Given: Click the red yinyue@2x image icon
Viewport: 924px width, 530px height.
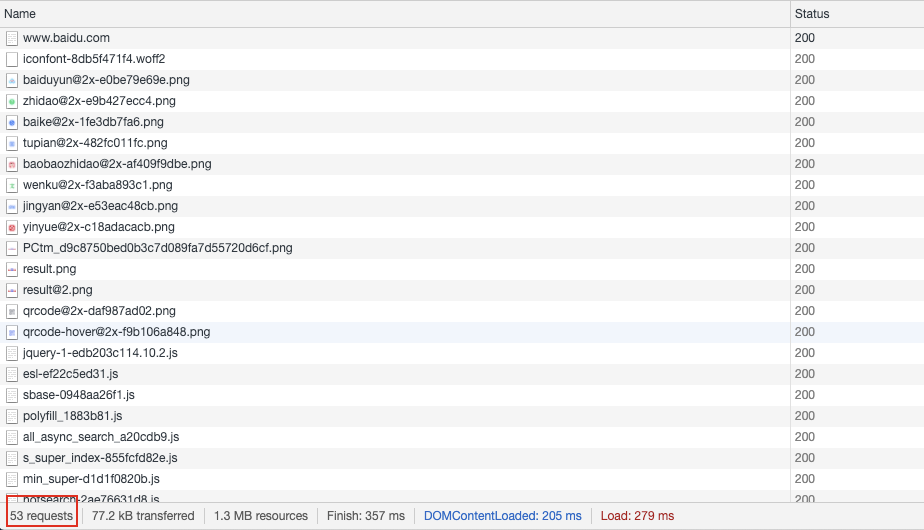Looking at the screenshot, I should (12, 227).
